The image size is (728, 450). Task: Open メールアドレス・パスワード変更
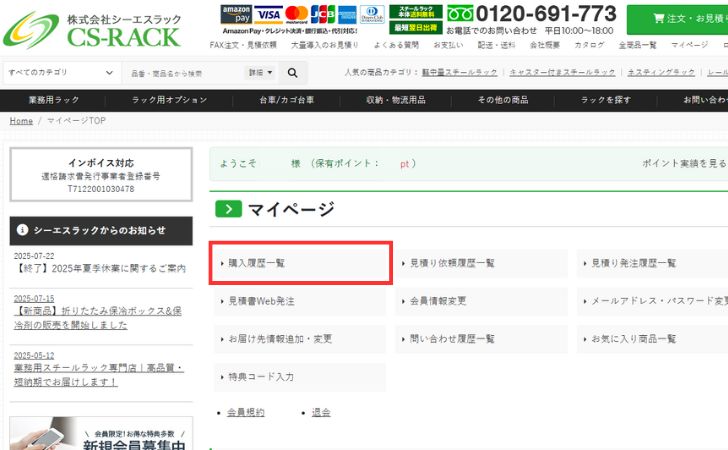click(652, 301)
